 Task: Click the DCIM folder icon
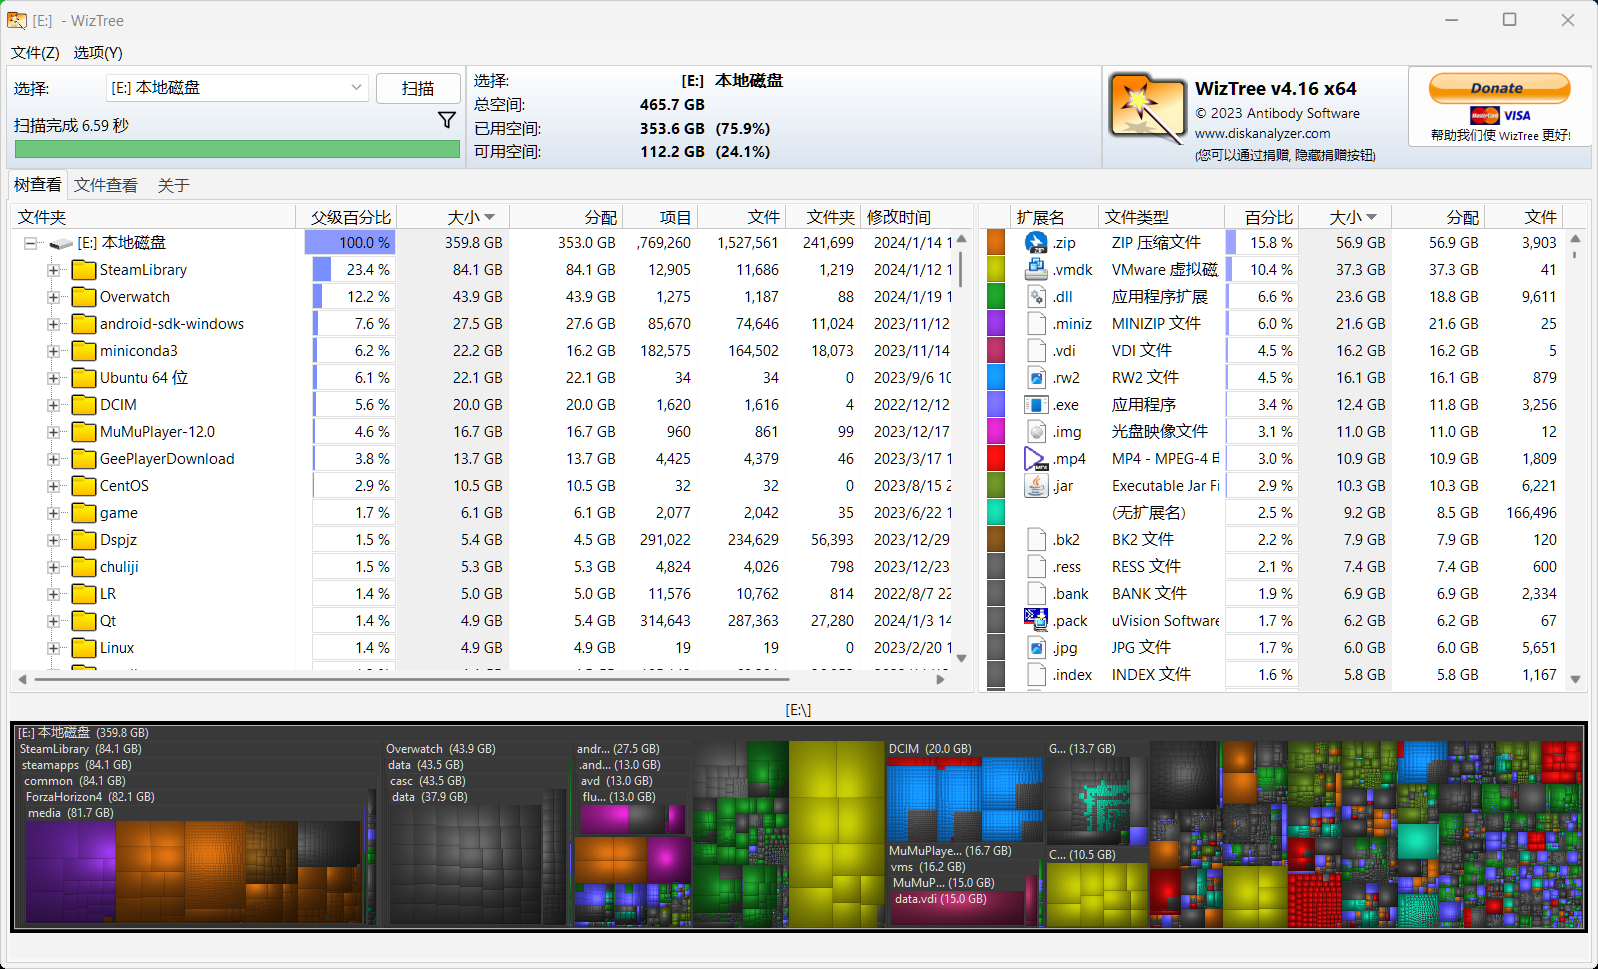(84, 405)
